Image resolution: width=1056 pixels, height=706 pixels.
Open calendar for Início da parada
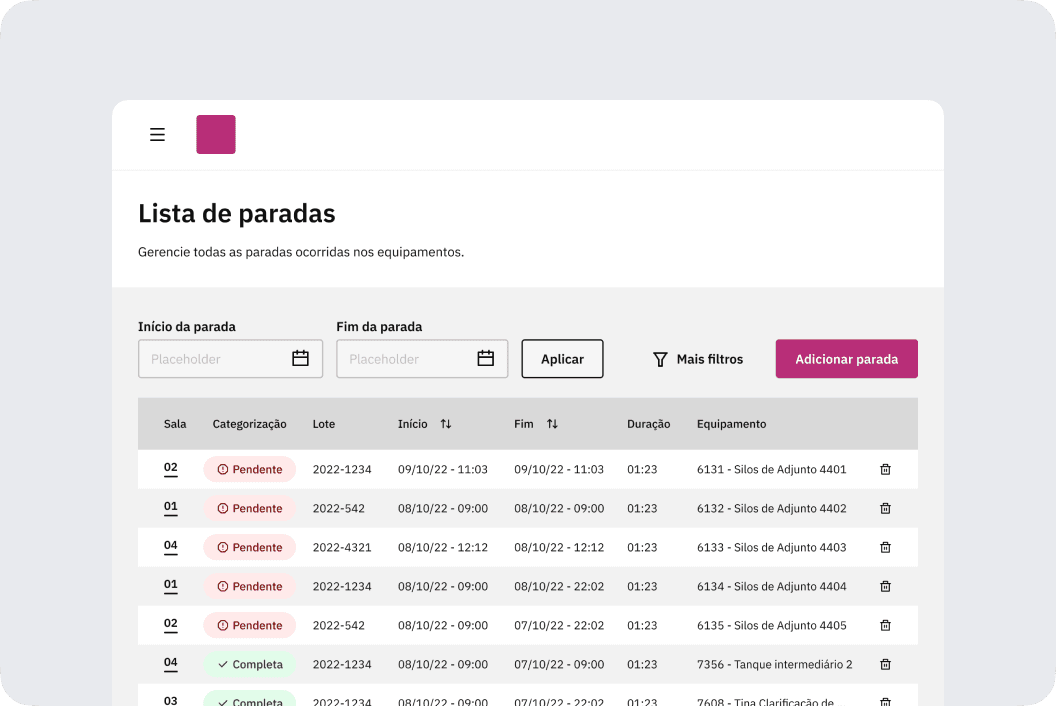pyautogui.click(x=300, y=358)
